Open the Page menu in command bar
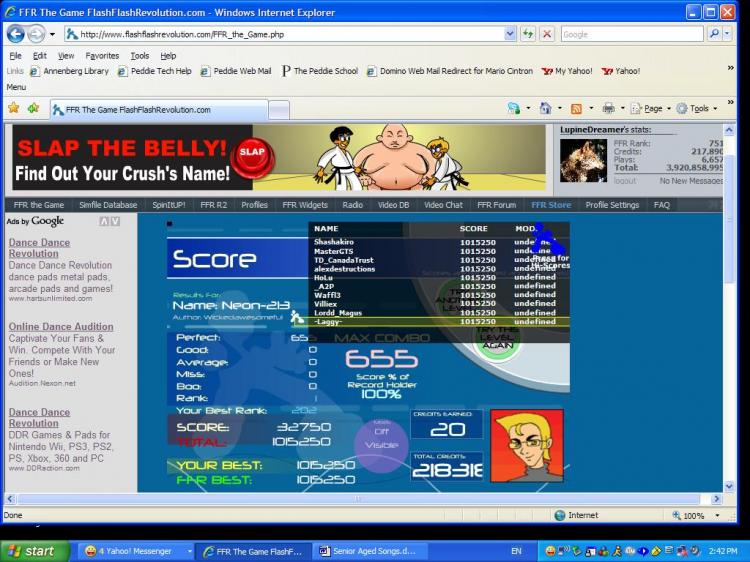 tap(651, 109)
